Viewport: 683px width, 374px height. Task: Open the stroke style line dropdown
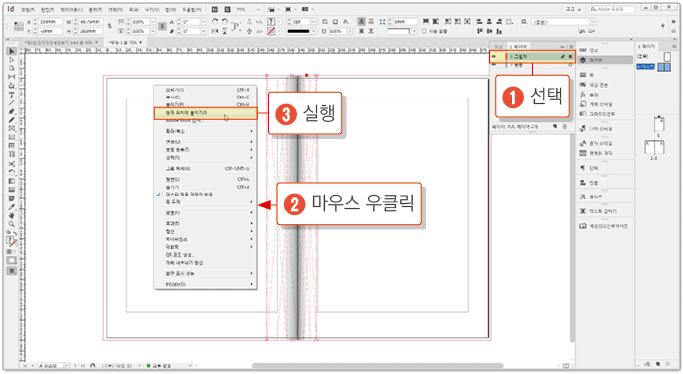[x=313, y=31]
